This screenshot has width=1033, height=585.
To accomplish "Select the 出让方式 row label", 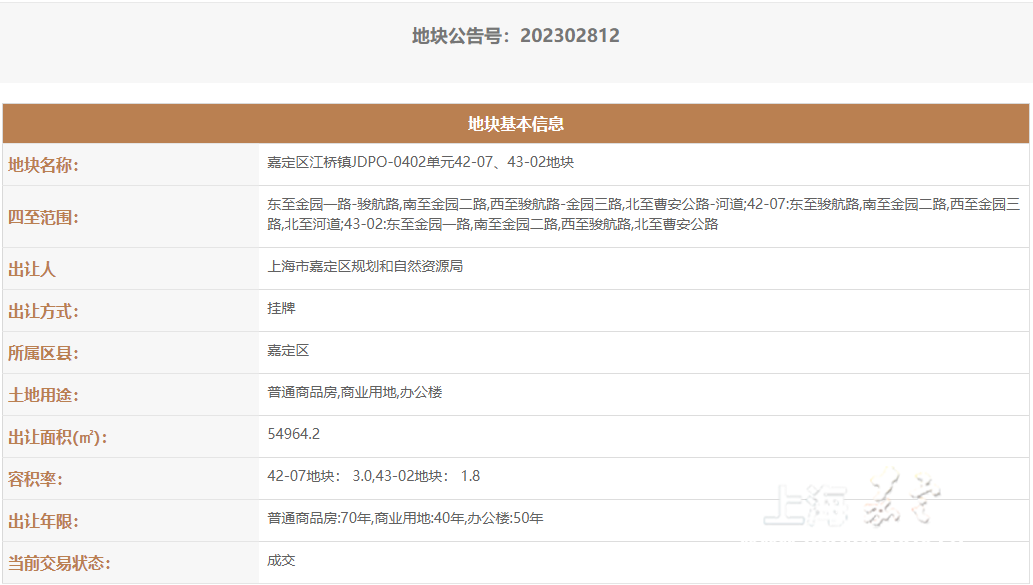I will pyautogui.click(x=43, y=311).
